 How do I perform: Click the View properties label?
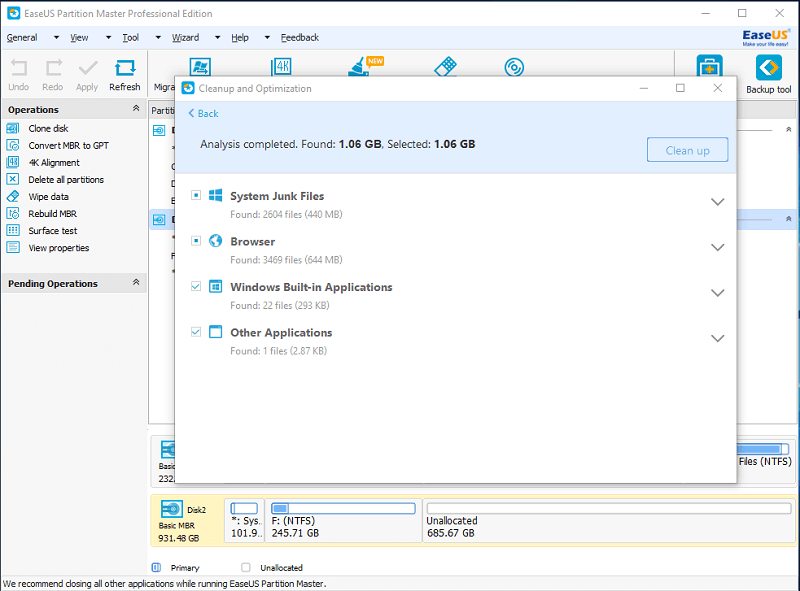coord(59,248)
